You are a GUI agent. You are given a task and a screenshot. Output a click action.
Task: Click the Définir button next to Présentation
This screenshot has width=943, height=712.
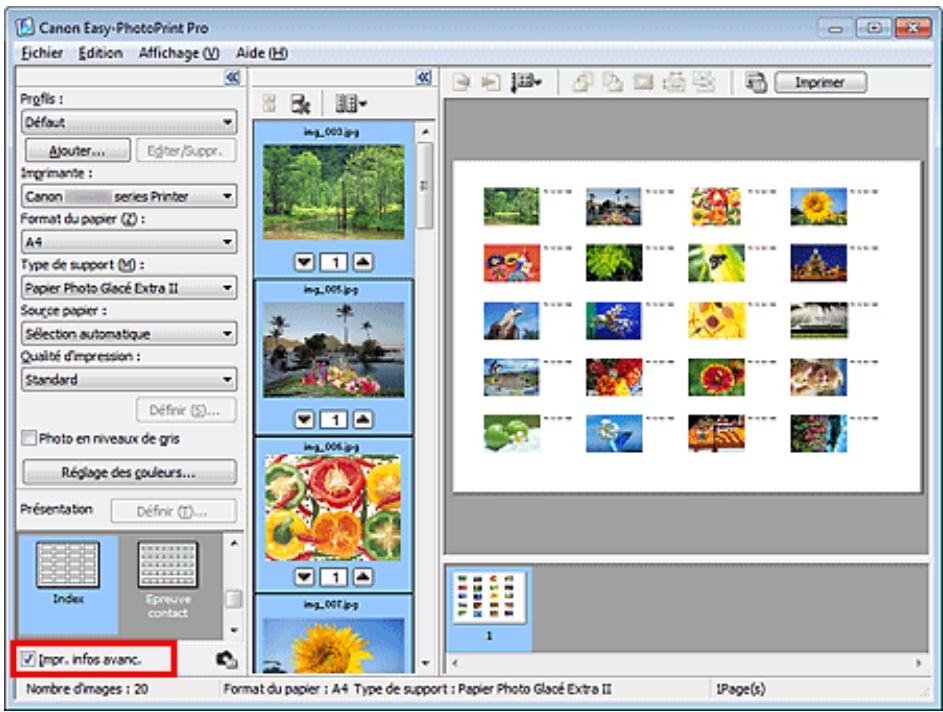point(173,511)
